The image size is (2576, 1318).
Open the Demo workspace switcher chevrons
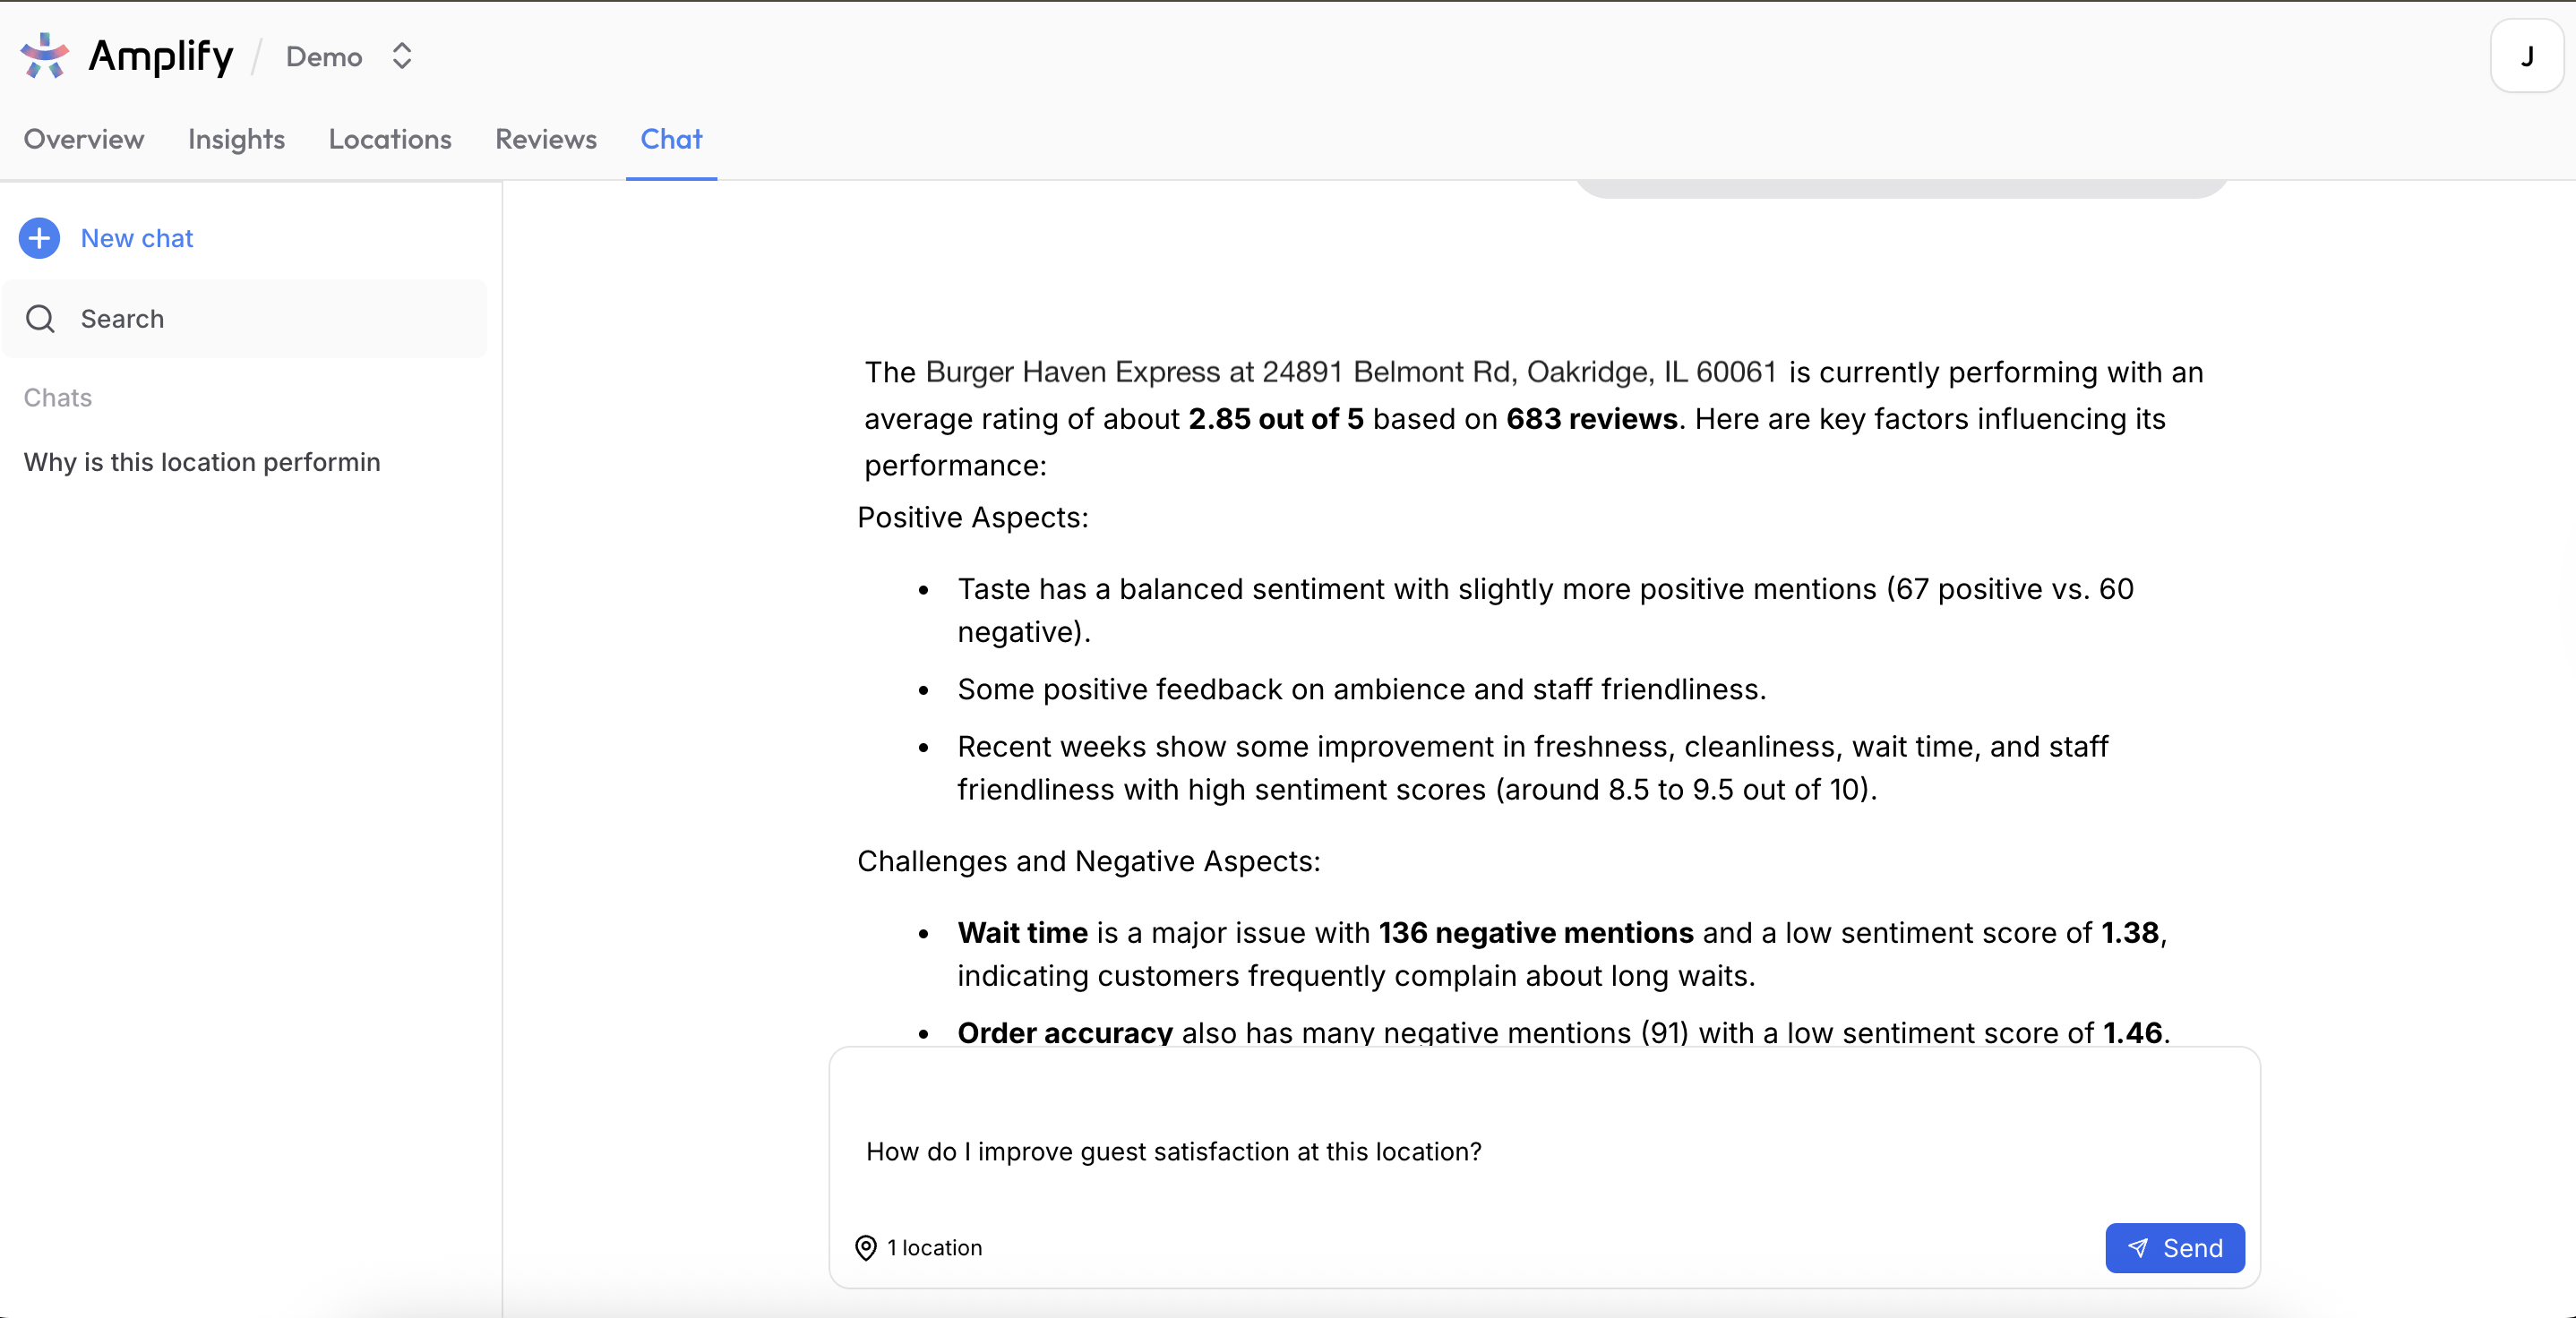coord(402,56)
